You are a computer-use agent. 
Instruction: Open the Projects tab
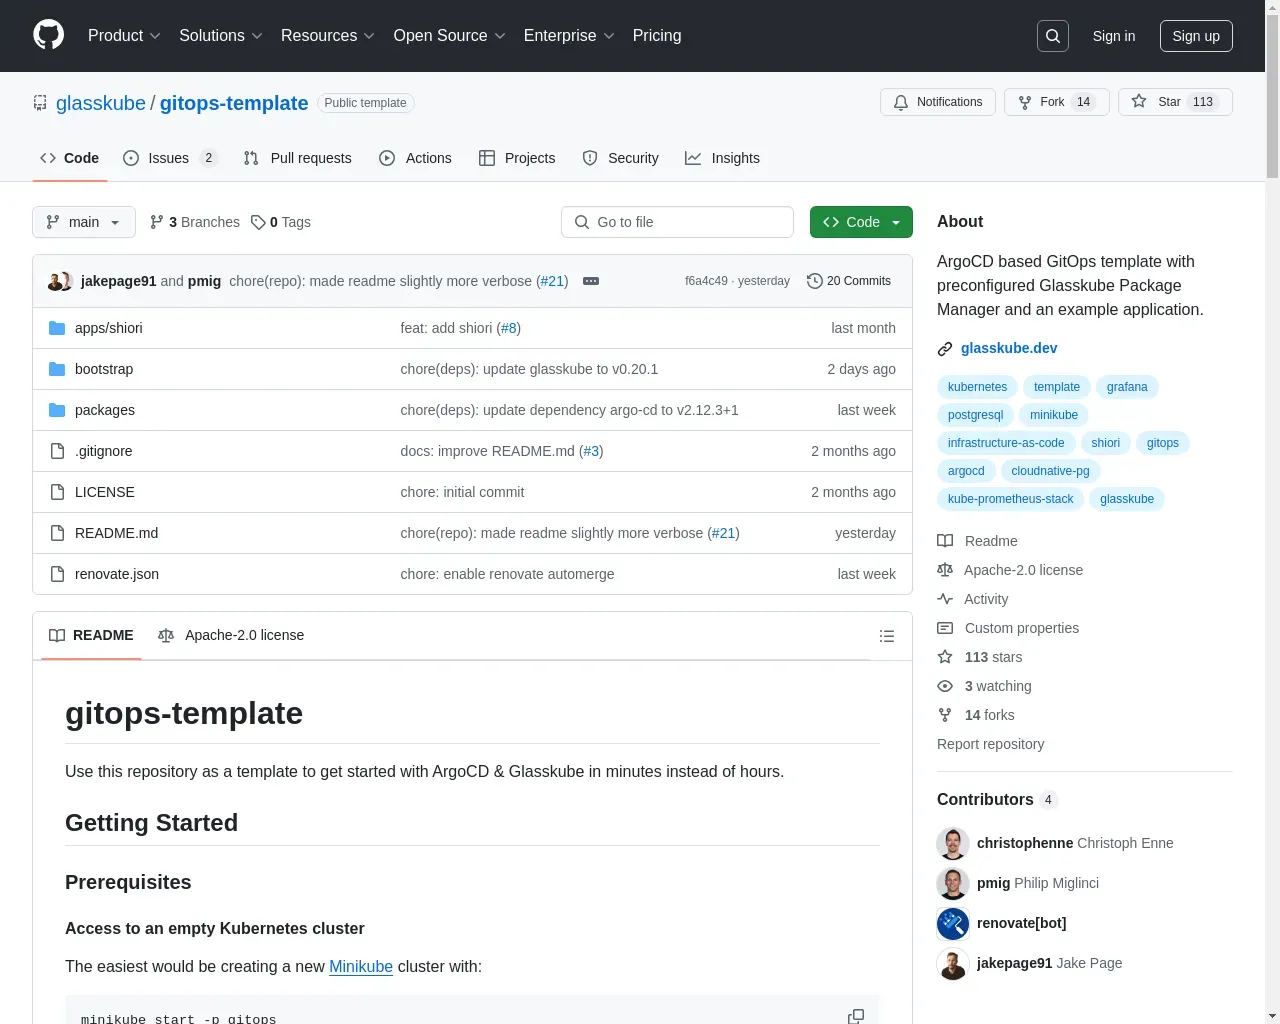point(517,158)
